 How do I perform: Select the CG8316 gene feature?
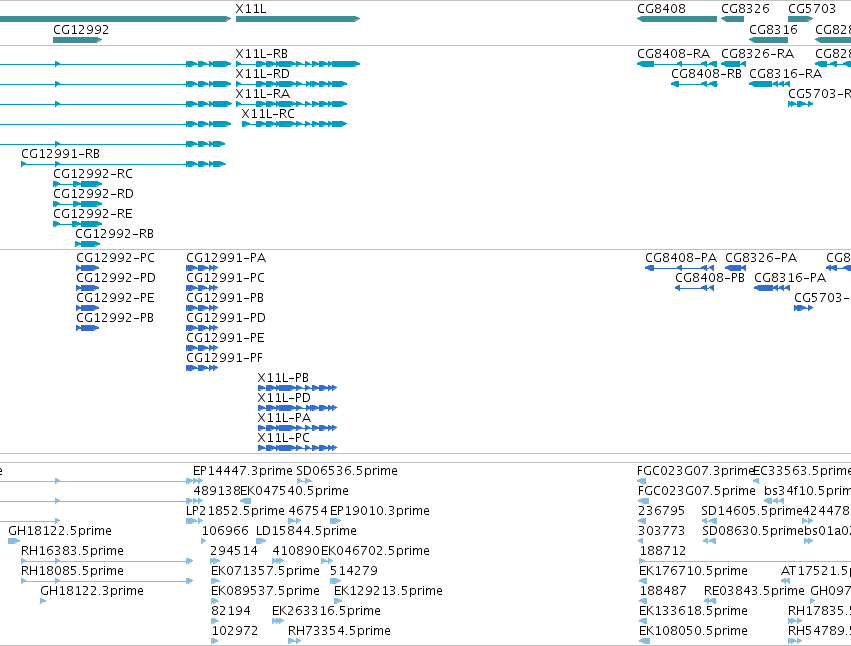769,40
